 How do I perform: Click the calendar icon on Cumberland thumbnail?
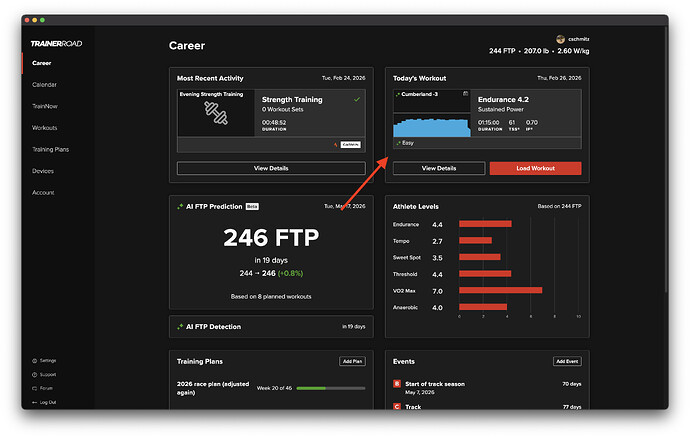tap(466, 94)
